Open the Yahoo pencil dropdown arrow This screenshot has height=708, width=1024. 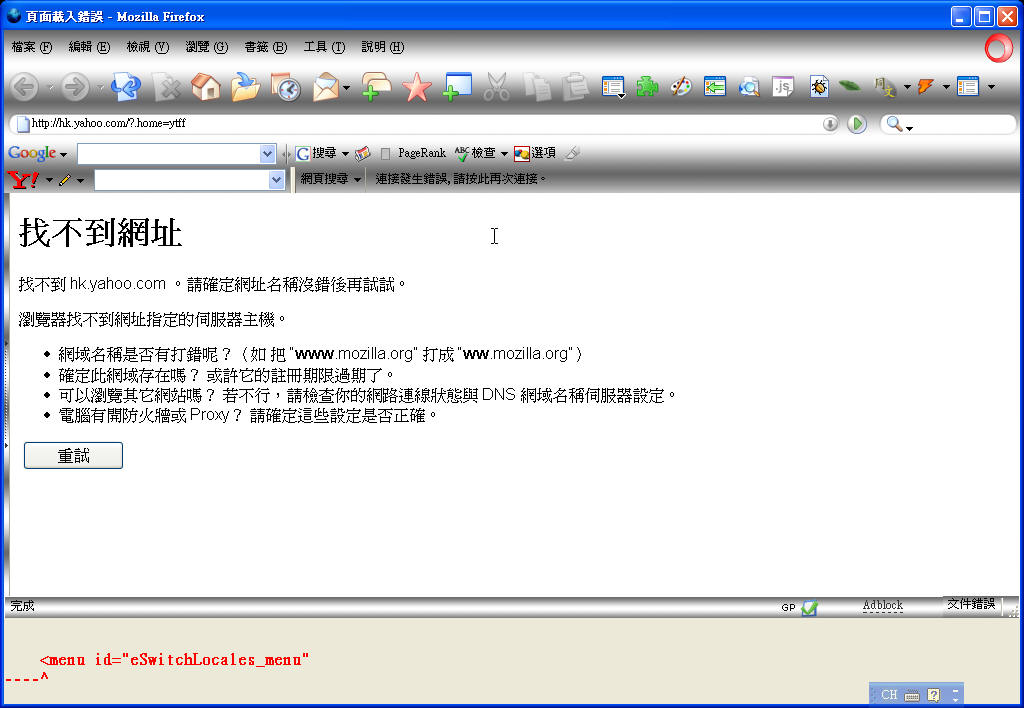pyautogui.click(x=80, y=180)
